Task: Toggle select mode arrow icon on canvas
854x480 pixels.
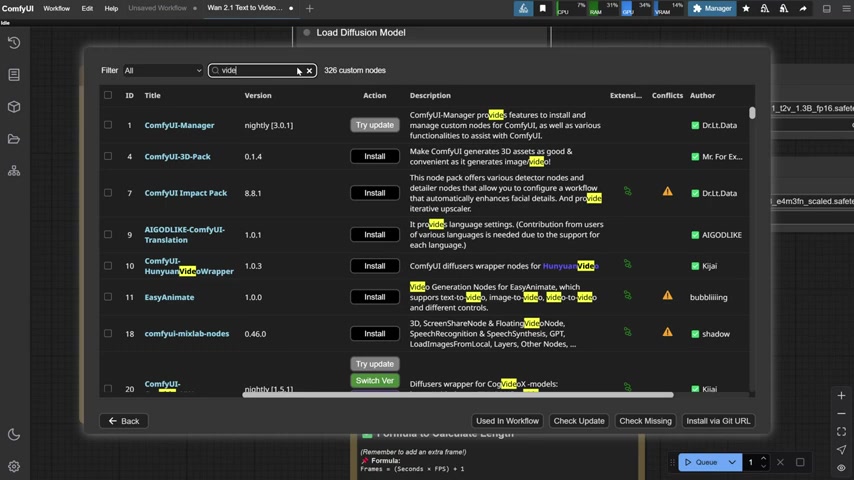Action: coord(841,449)
